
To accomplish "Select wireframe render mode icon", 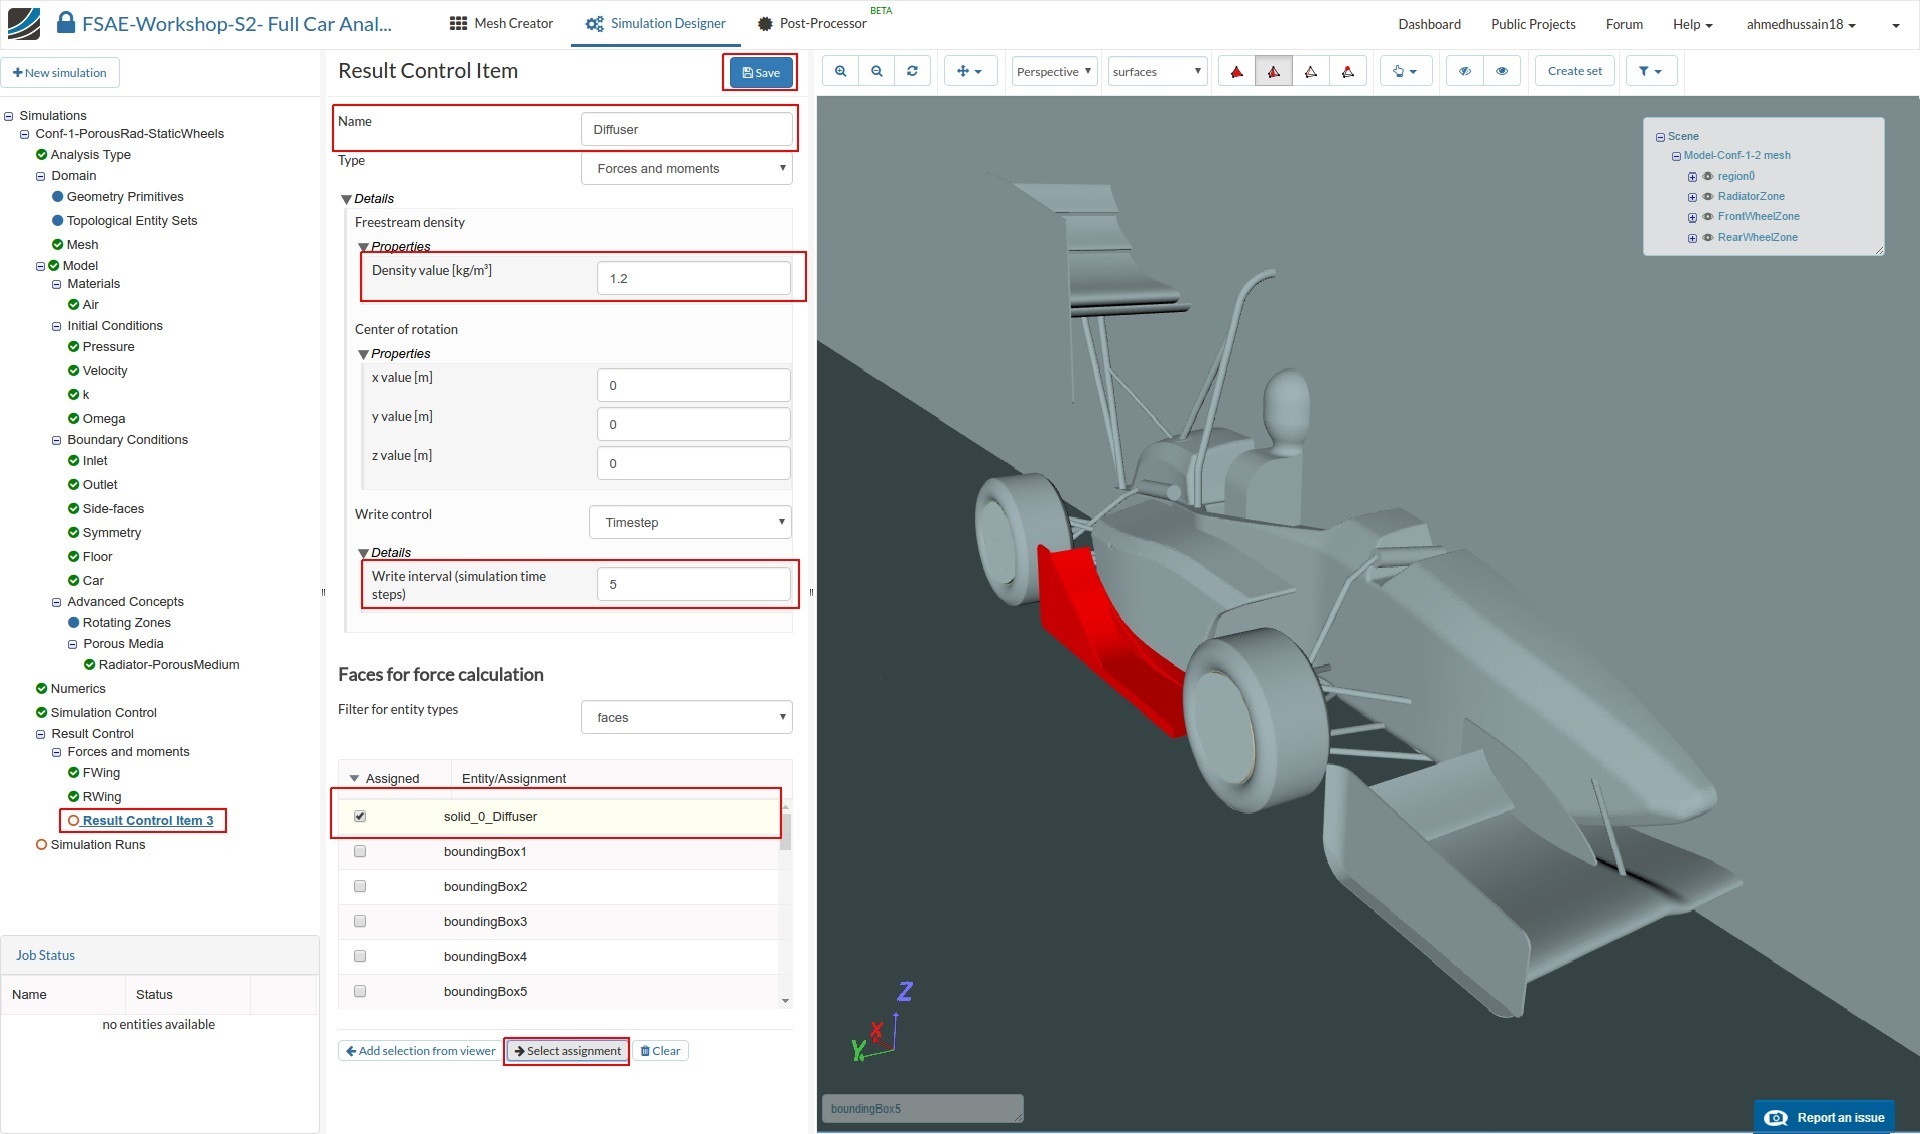I will [1310, 71].
